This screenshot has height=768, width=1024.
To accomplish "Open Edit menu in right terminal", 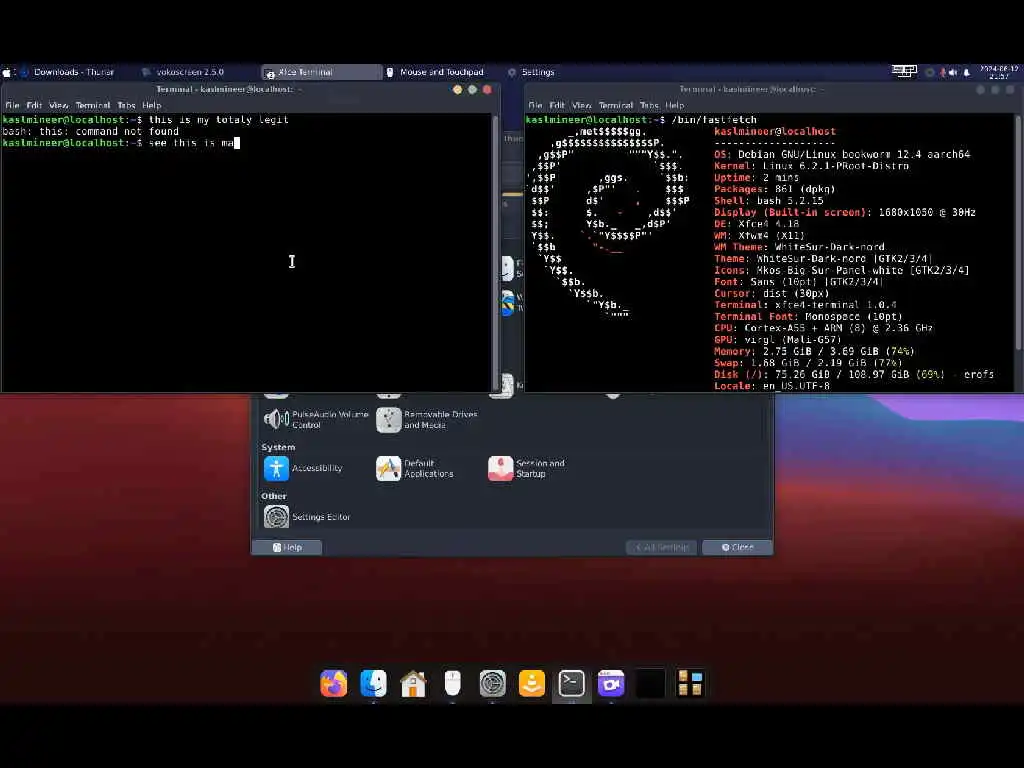I will pyautogui.click(x=557, y=105).
